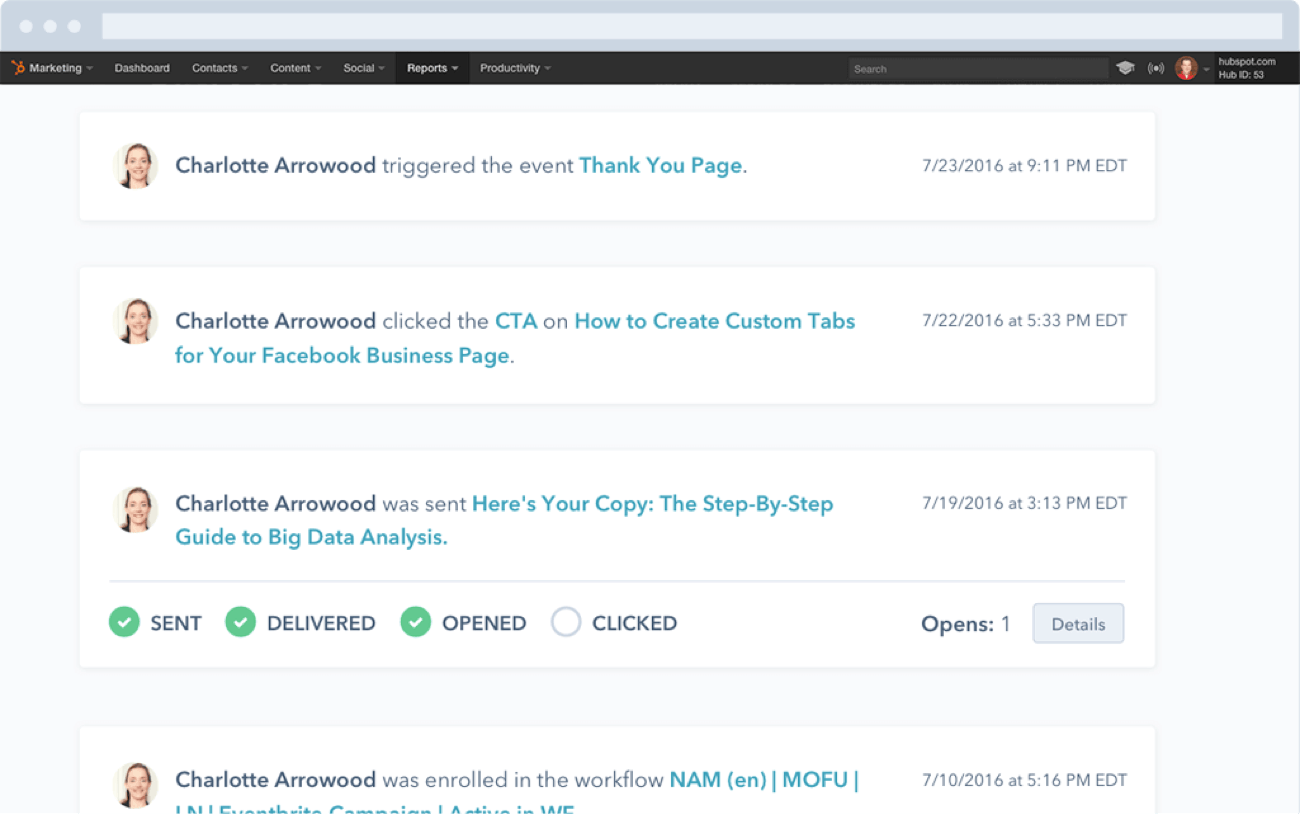The image size is (1300, 814).
Task: Toggle the OPENED status checkmark
Action: (416, 622)
